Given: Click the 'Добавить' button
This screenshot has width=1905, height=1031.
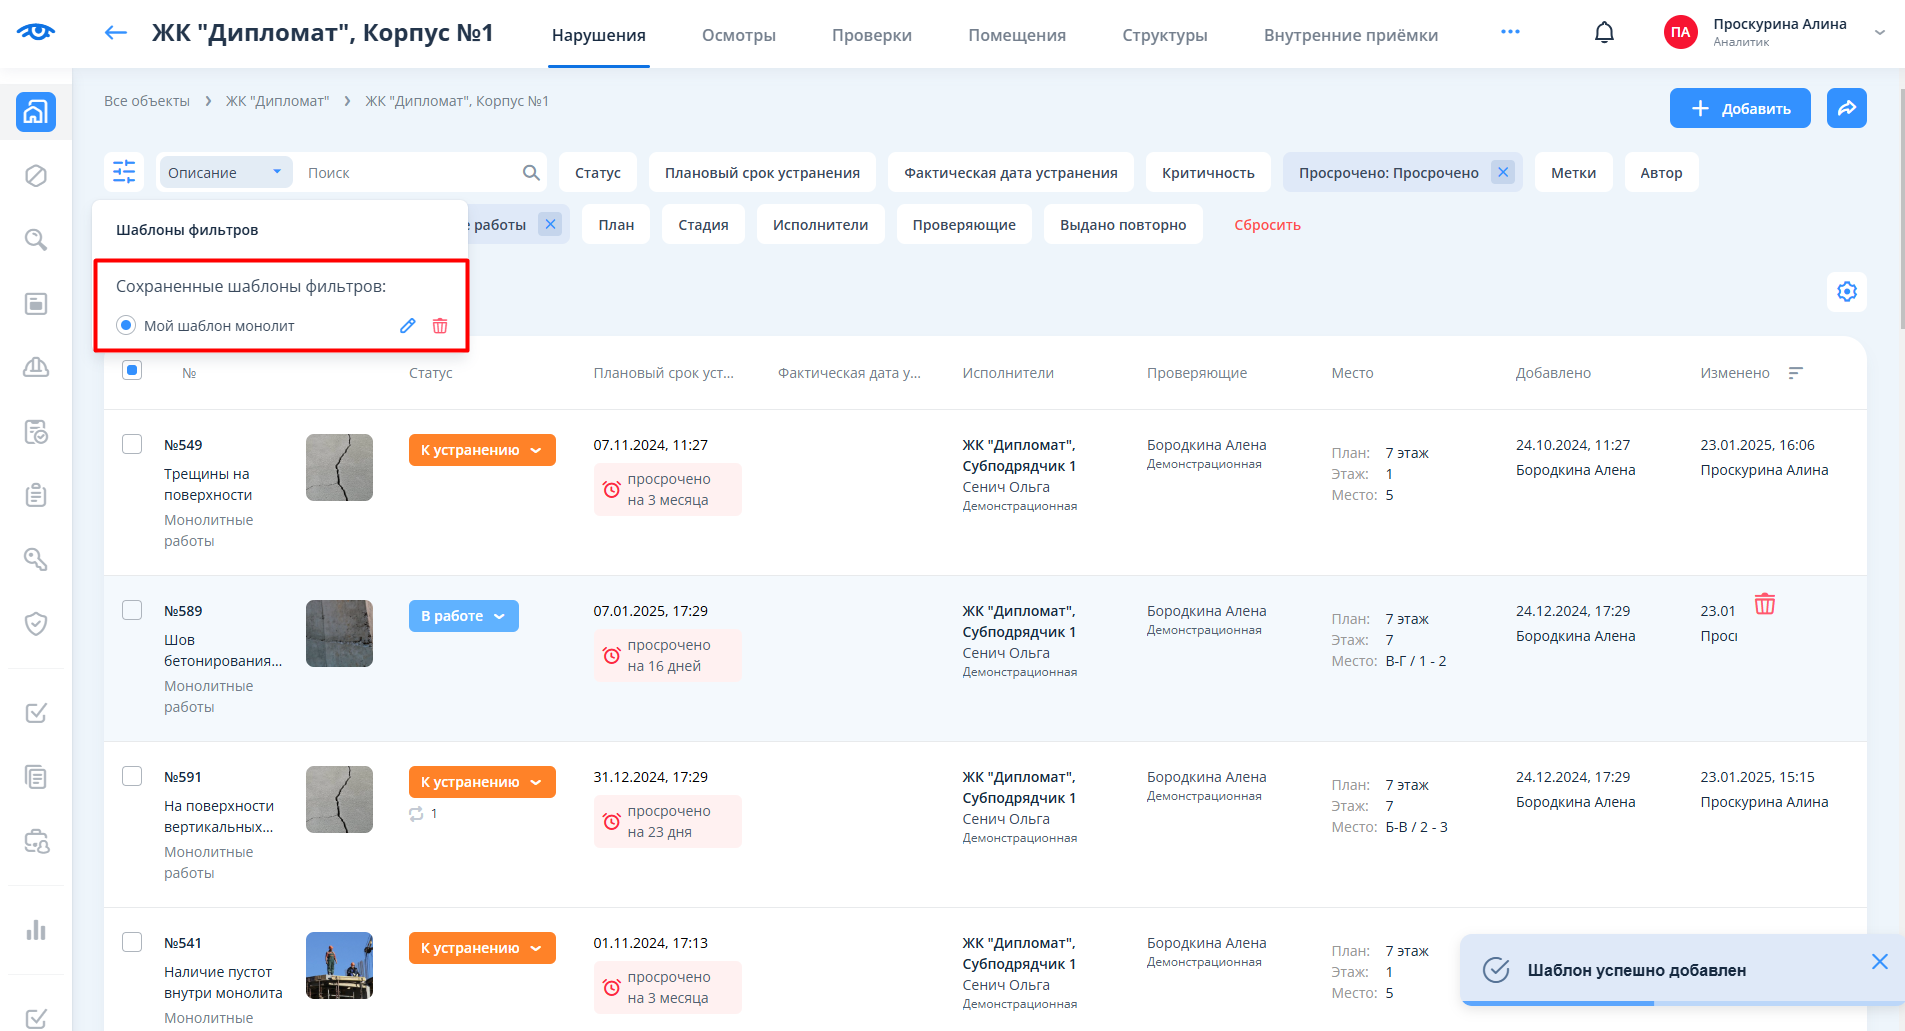Looking at the screenshot, I should 1739,108.
